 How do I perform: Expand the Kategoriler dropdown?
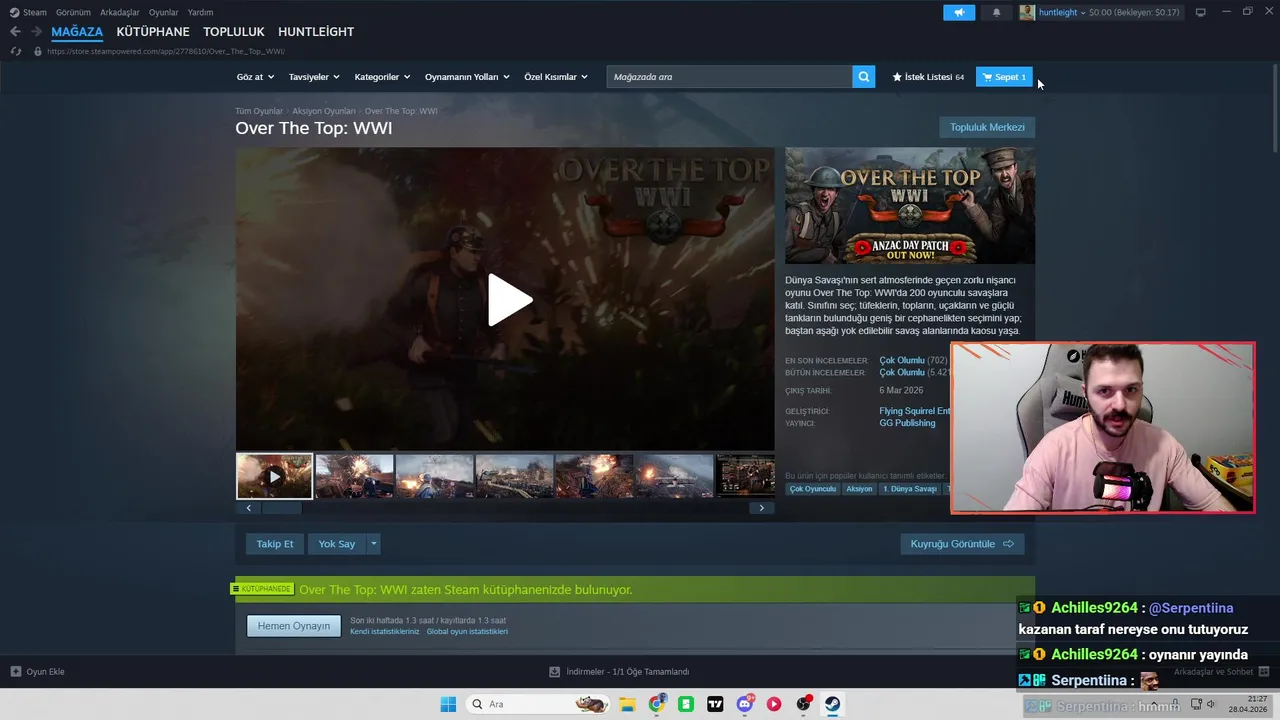pos(382,77)
